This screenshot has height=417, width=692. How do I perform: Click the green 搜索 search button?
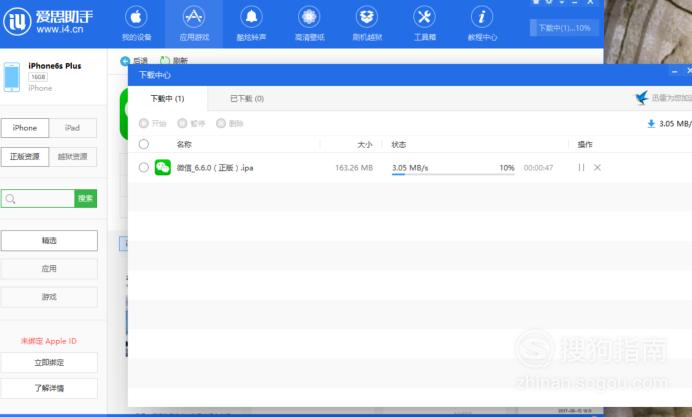(x=86, y=199)
